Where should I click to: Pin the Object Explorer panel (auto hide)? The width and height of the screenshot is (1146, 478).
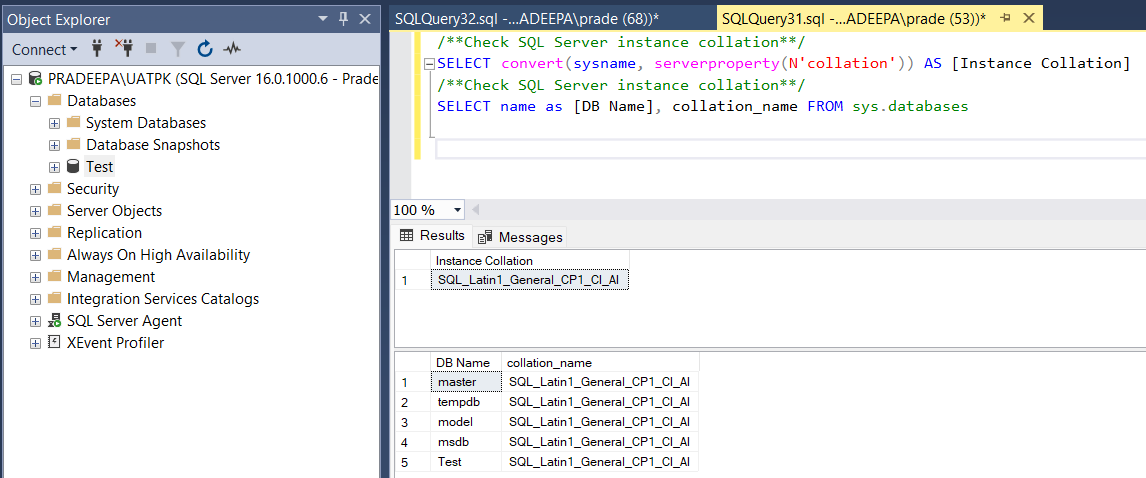coord(343,19)
